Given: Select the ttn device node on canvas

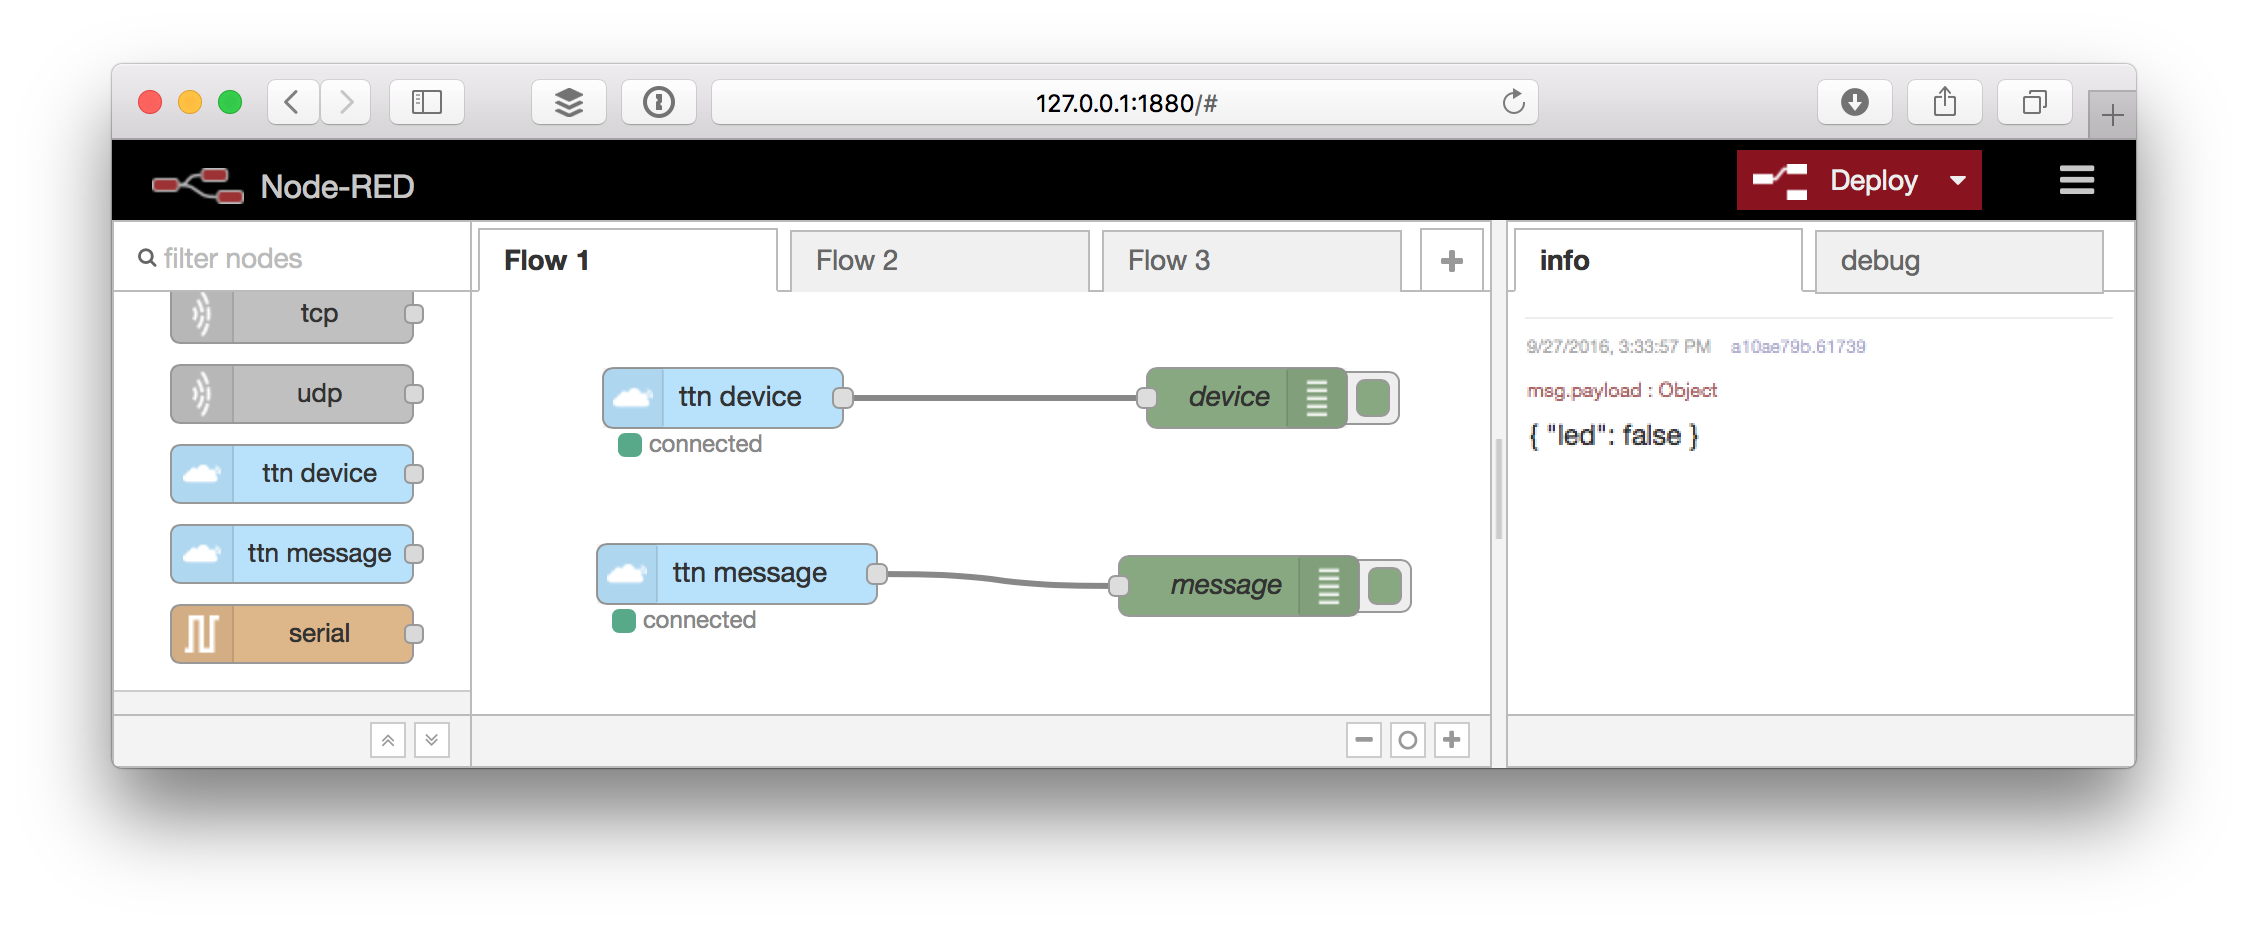Looking at the screenshot, I should (723, 398).
